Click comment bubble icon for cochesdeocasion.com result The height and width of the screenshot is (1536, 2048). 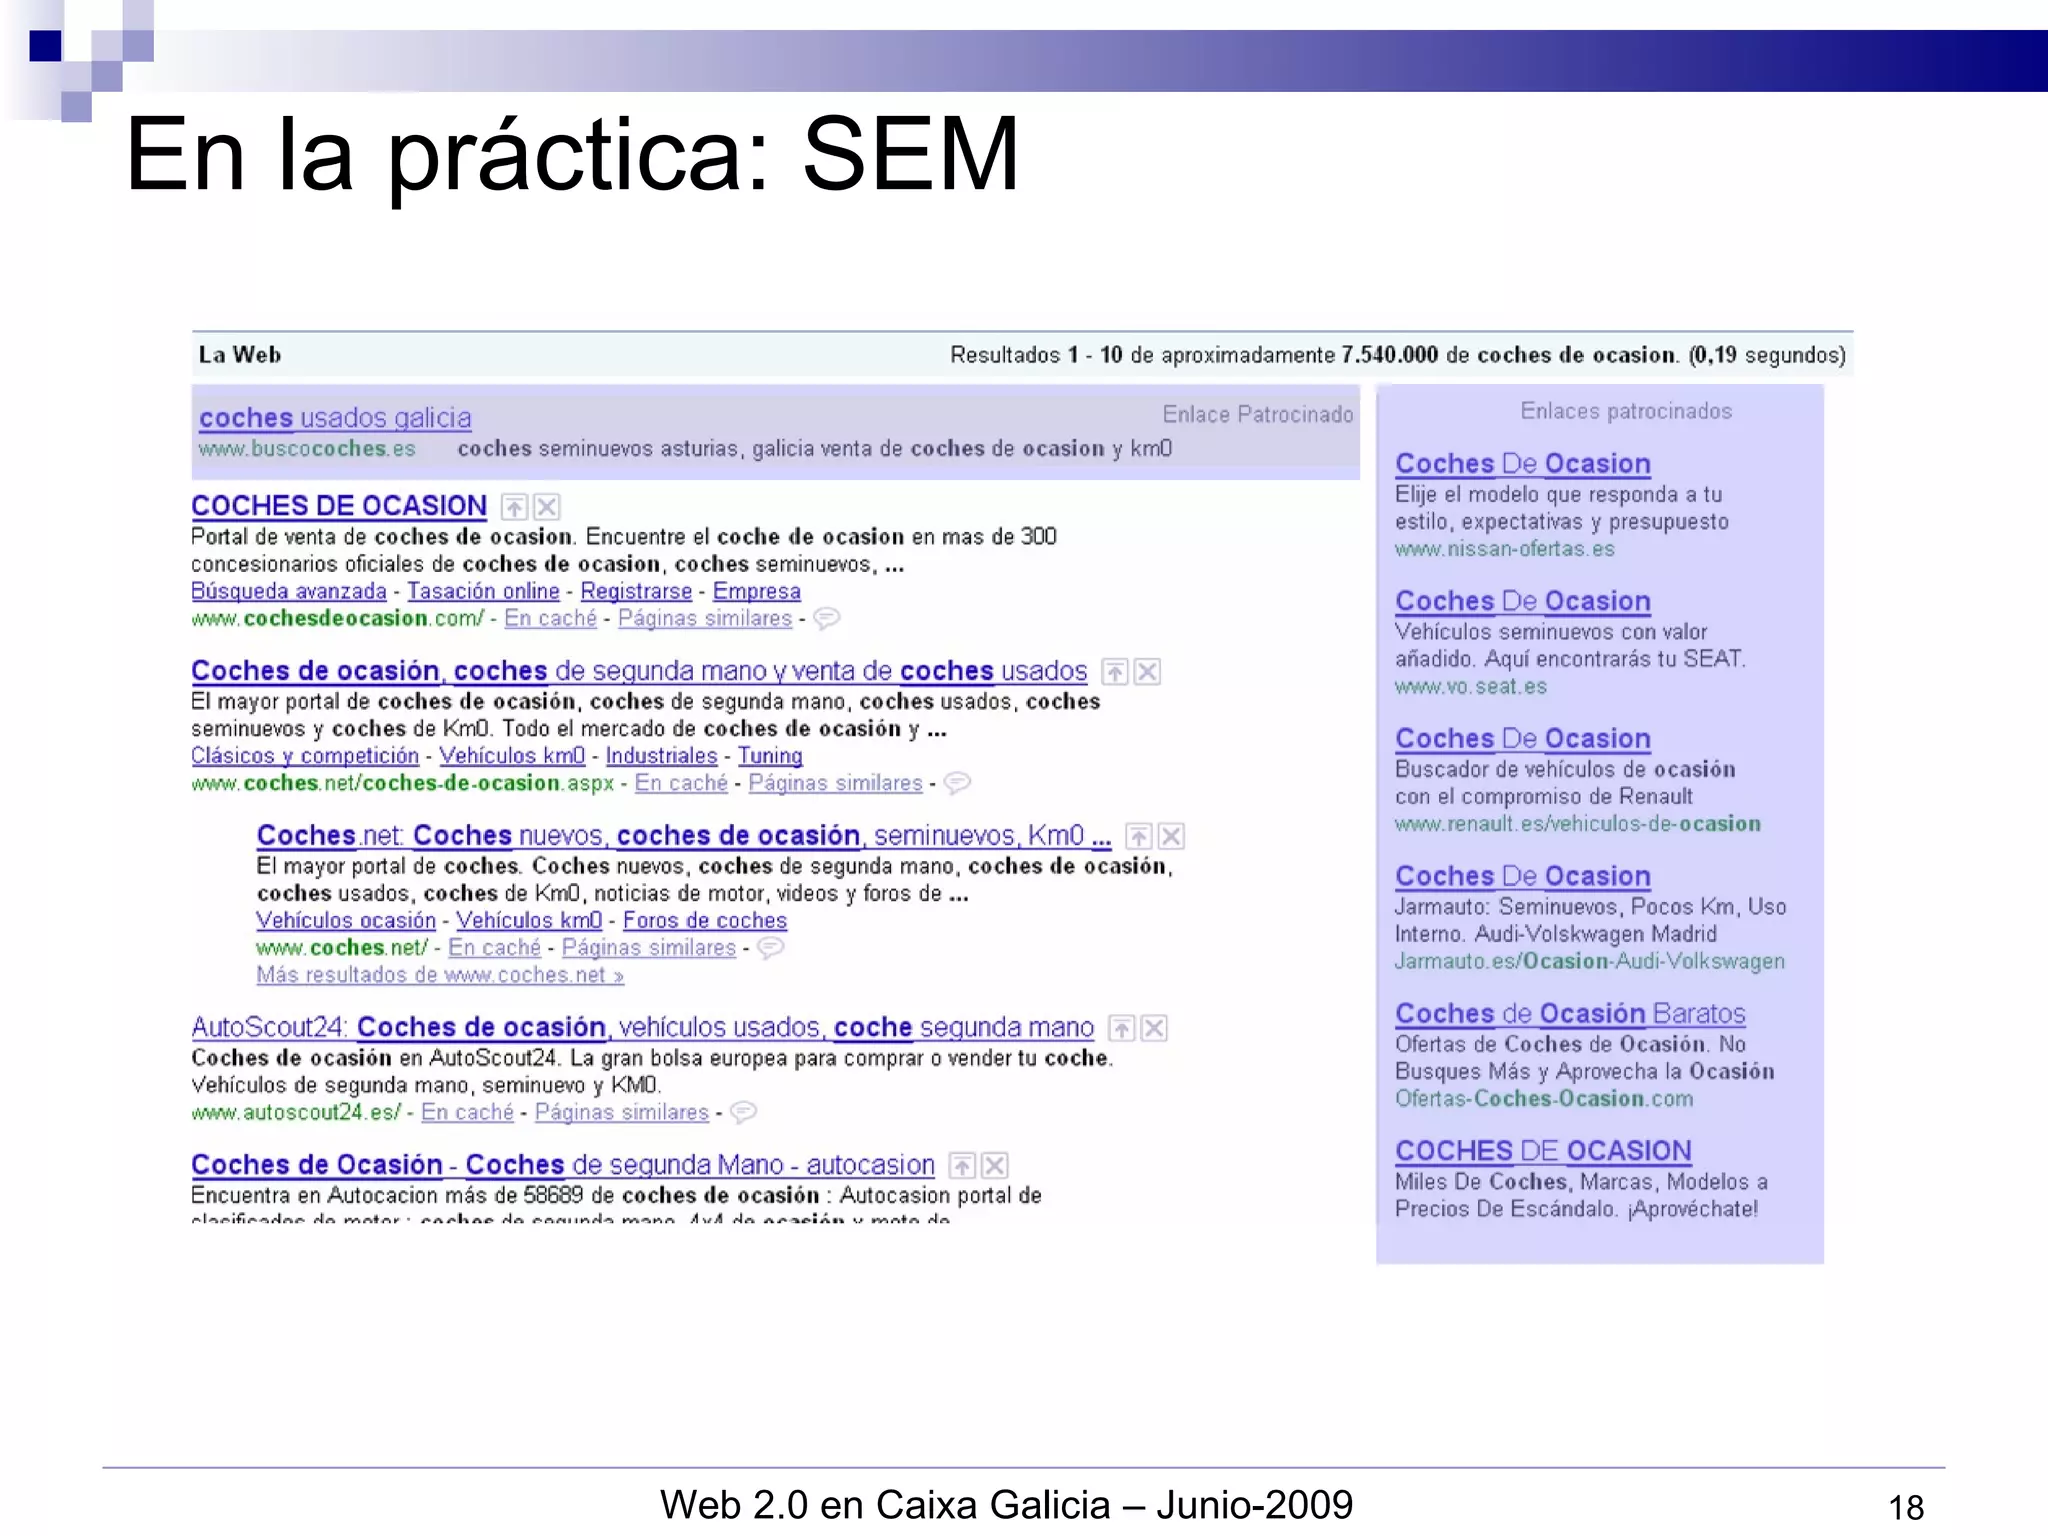coord(827,619)
